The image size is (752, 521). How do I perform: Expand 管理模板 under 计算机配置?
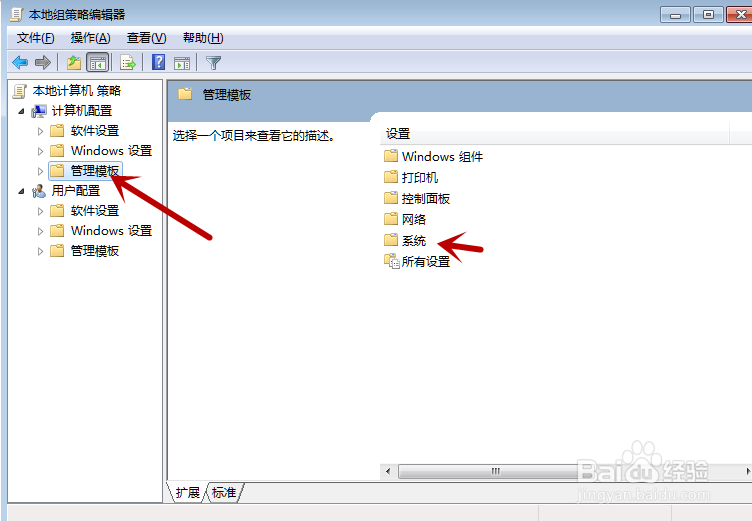[x=40, y=171]
